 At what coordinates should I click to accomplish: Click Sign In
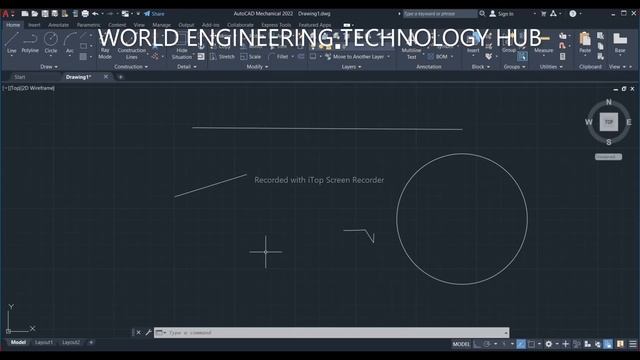502,13
